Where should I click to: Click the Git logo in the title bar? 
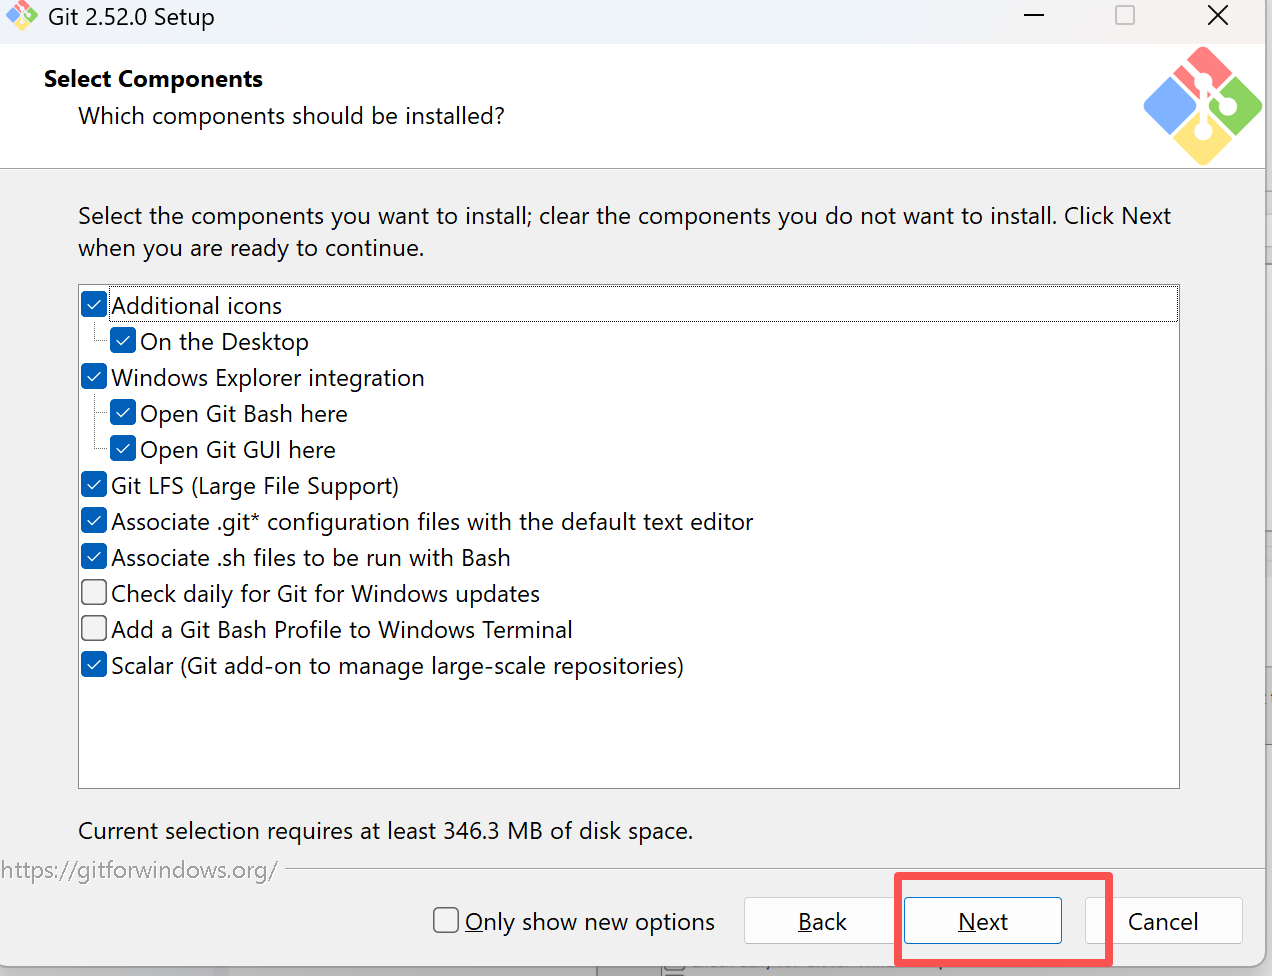point(21,16)
